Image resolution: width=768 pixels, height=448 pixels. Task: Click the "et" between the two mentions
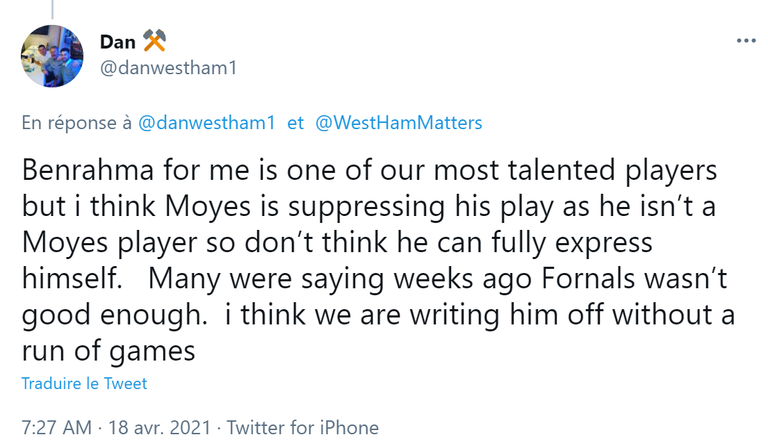coord(295,123)
